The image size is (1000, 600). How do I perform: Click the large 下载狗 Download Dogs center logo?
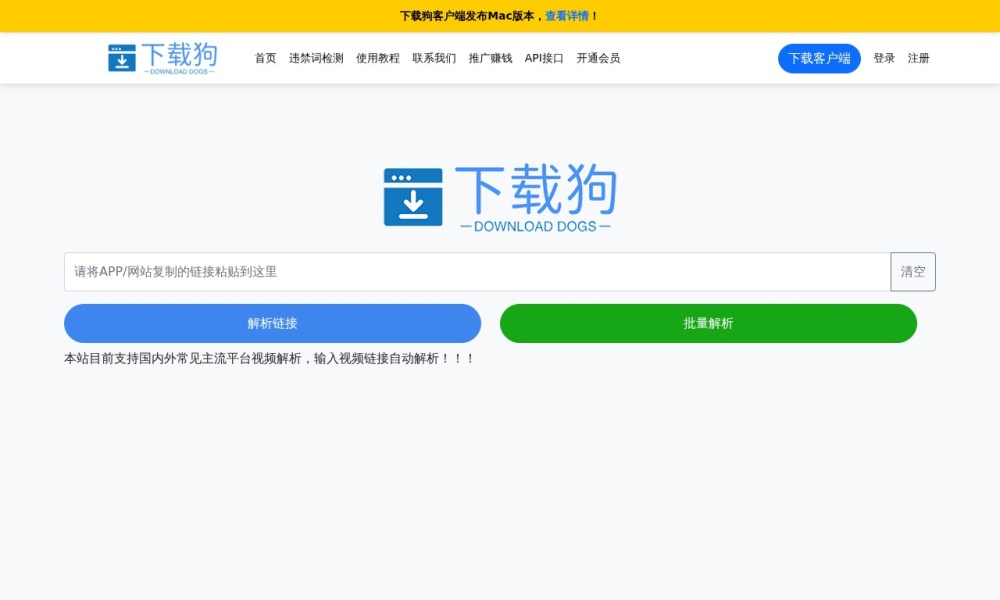(x=500, y=198)
